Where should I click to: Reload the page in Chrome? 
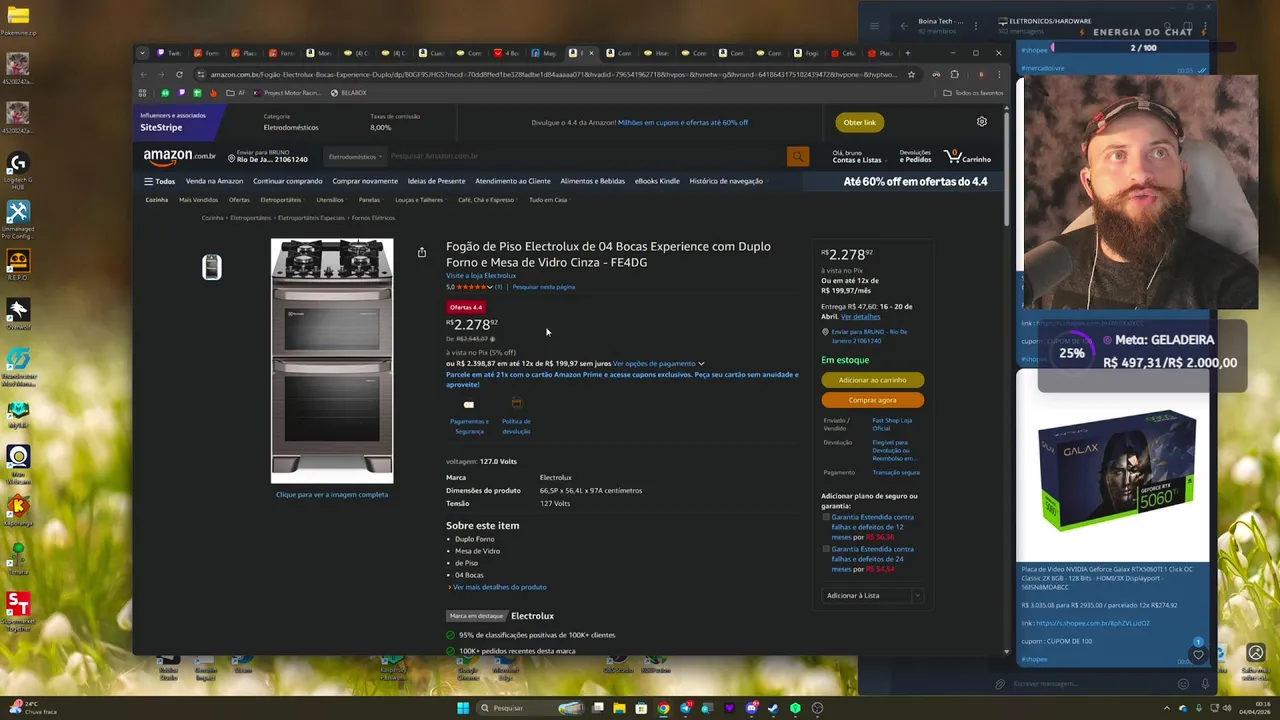179,74
